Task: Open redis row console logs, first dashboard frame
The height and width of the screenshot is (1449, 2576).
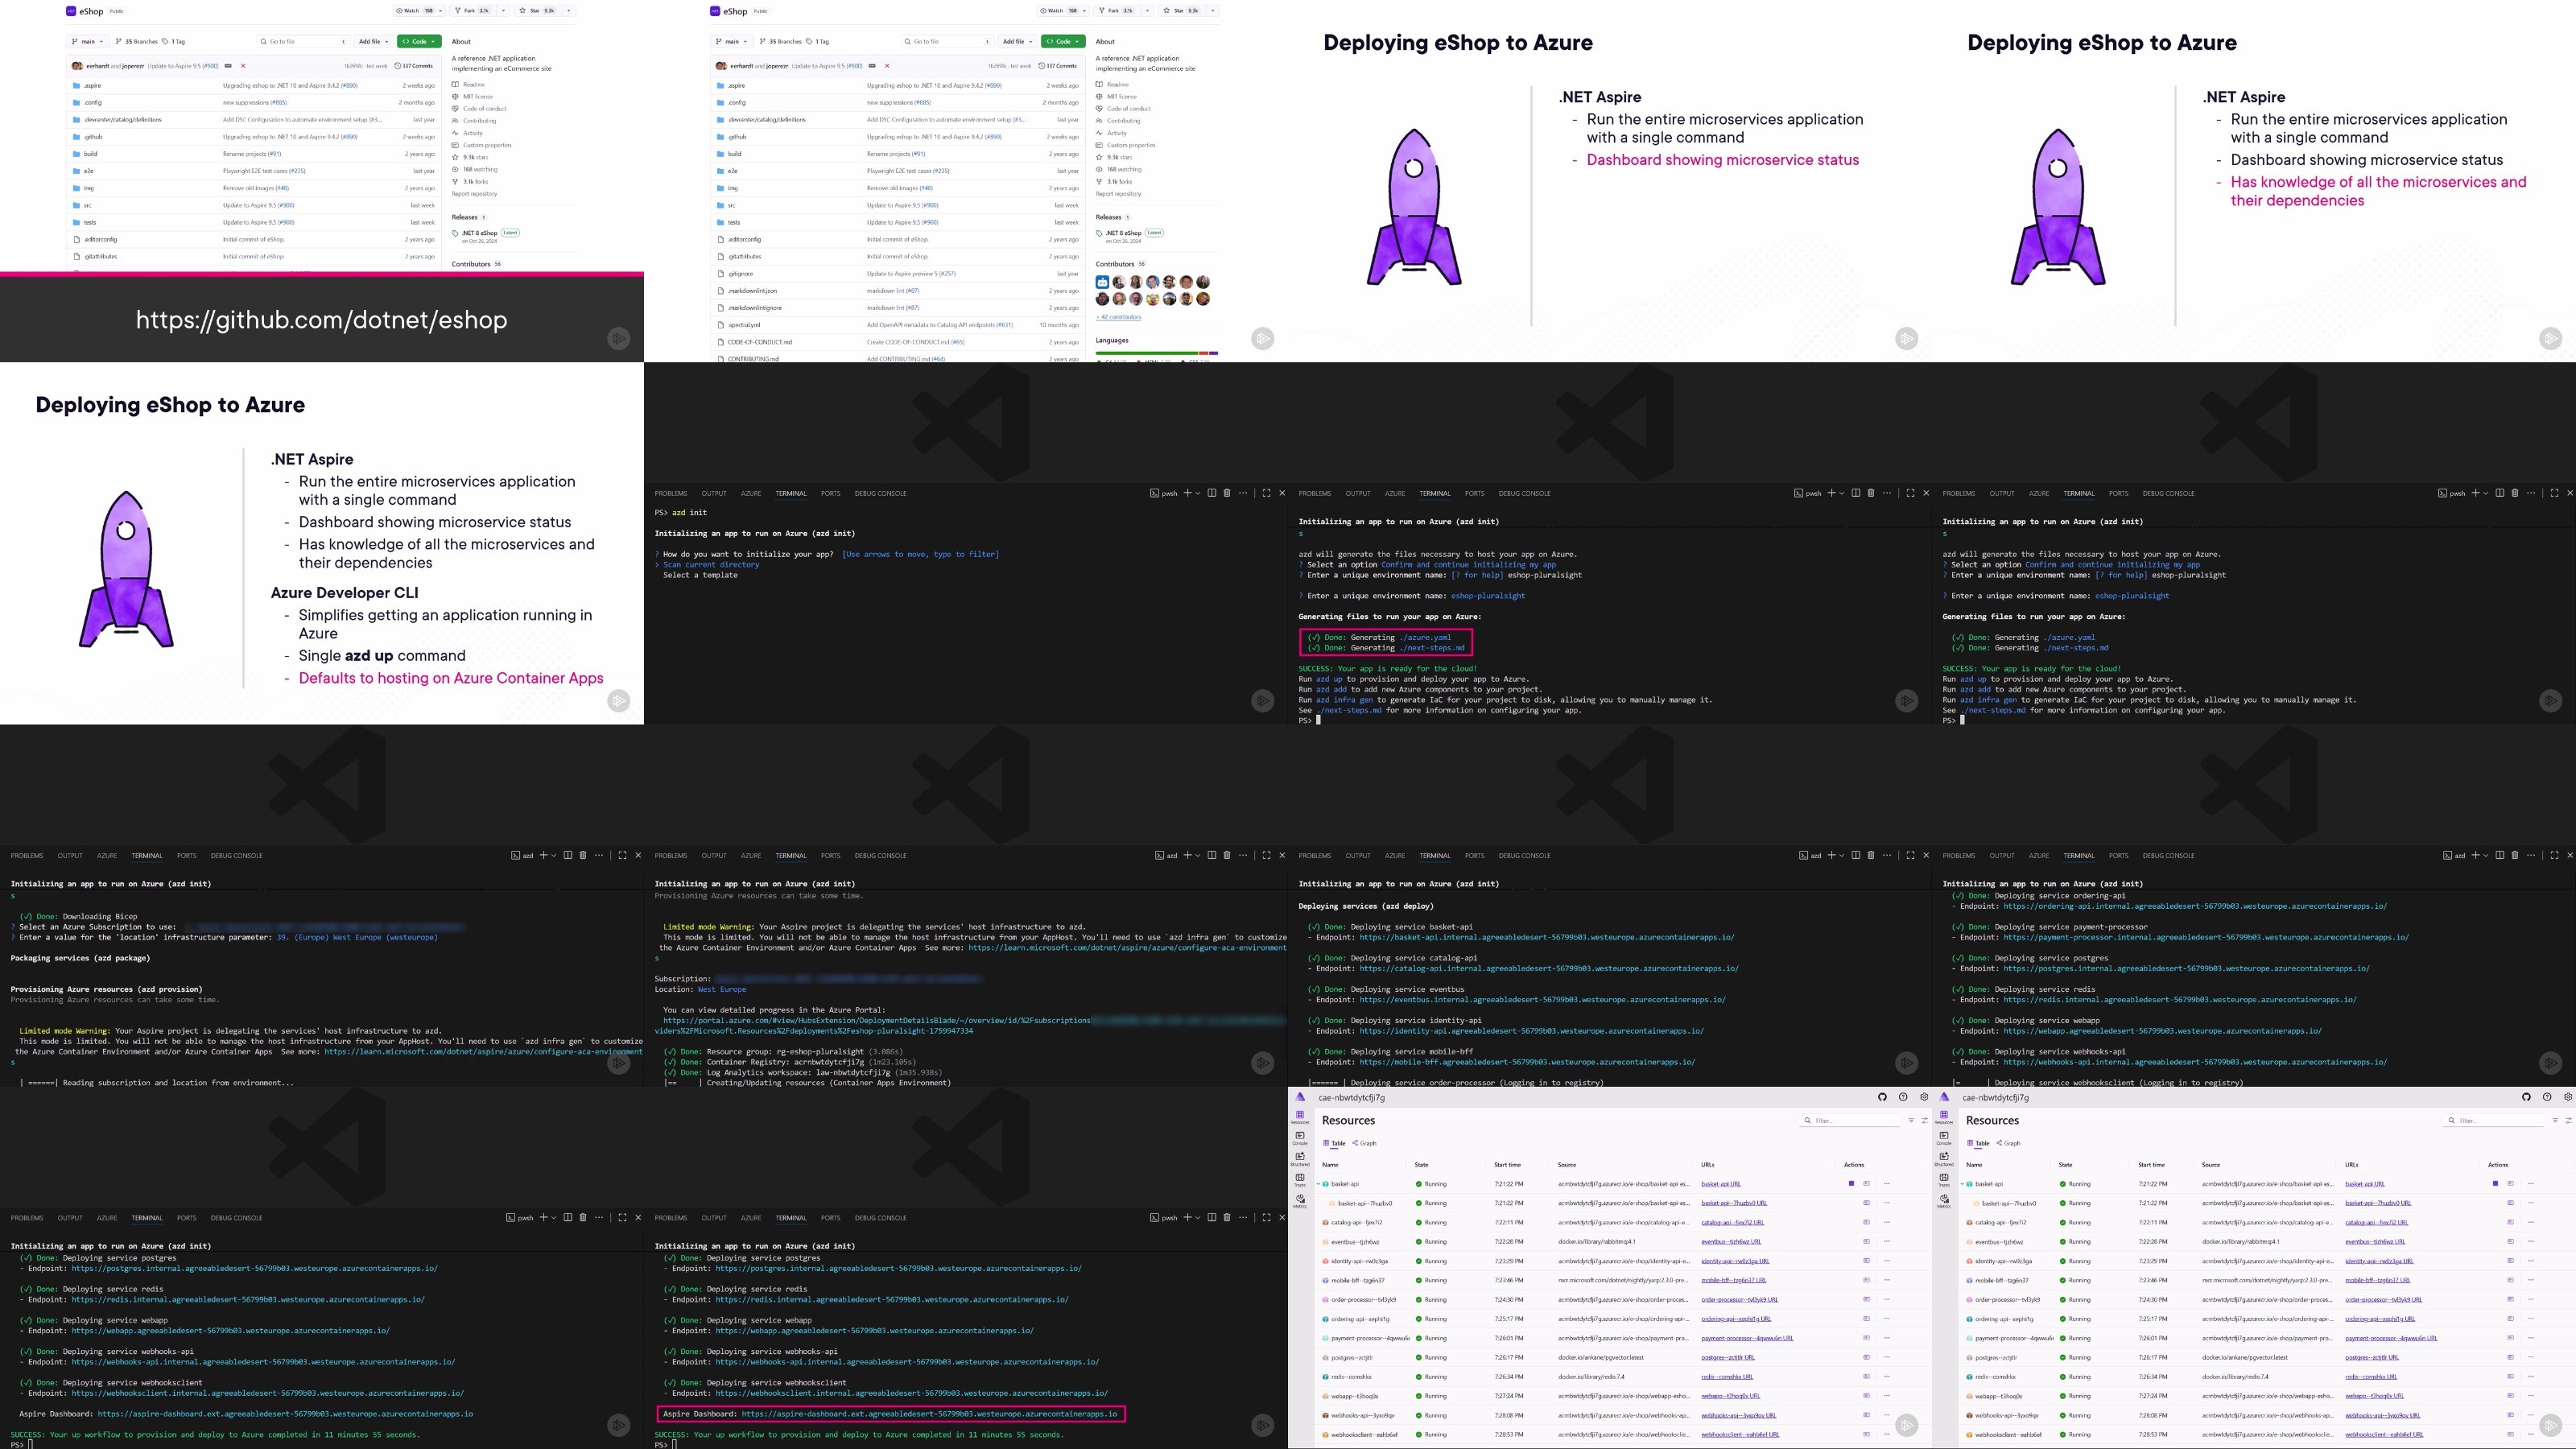Action: click(x=1866, y=1377)
